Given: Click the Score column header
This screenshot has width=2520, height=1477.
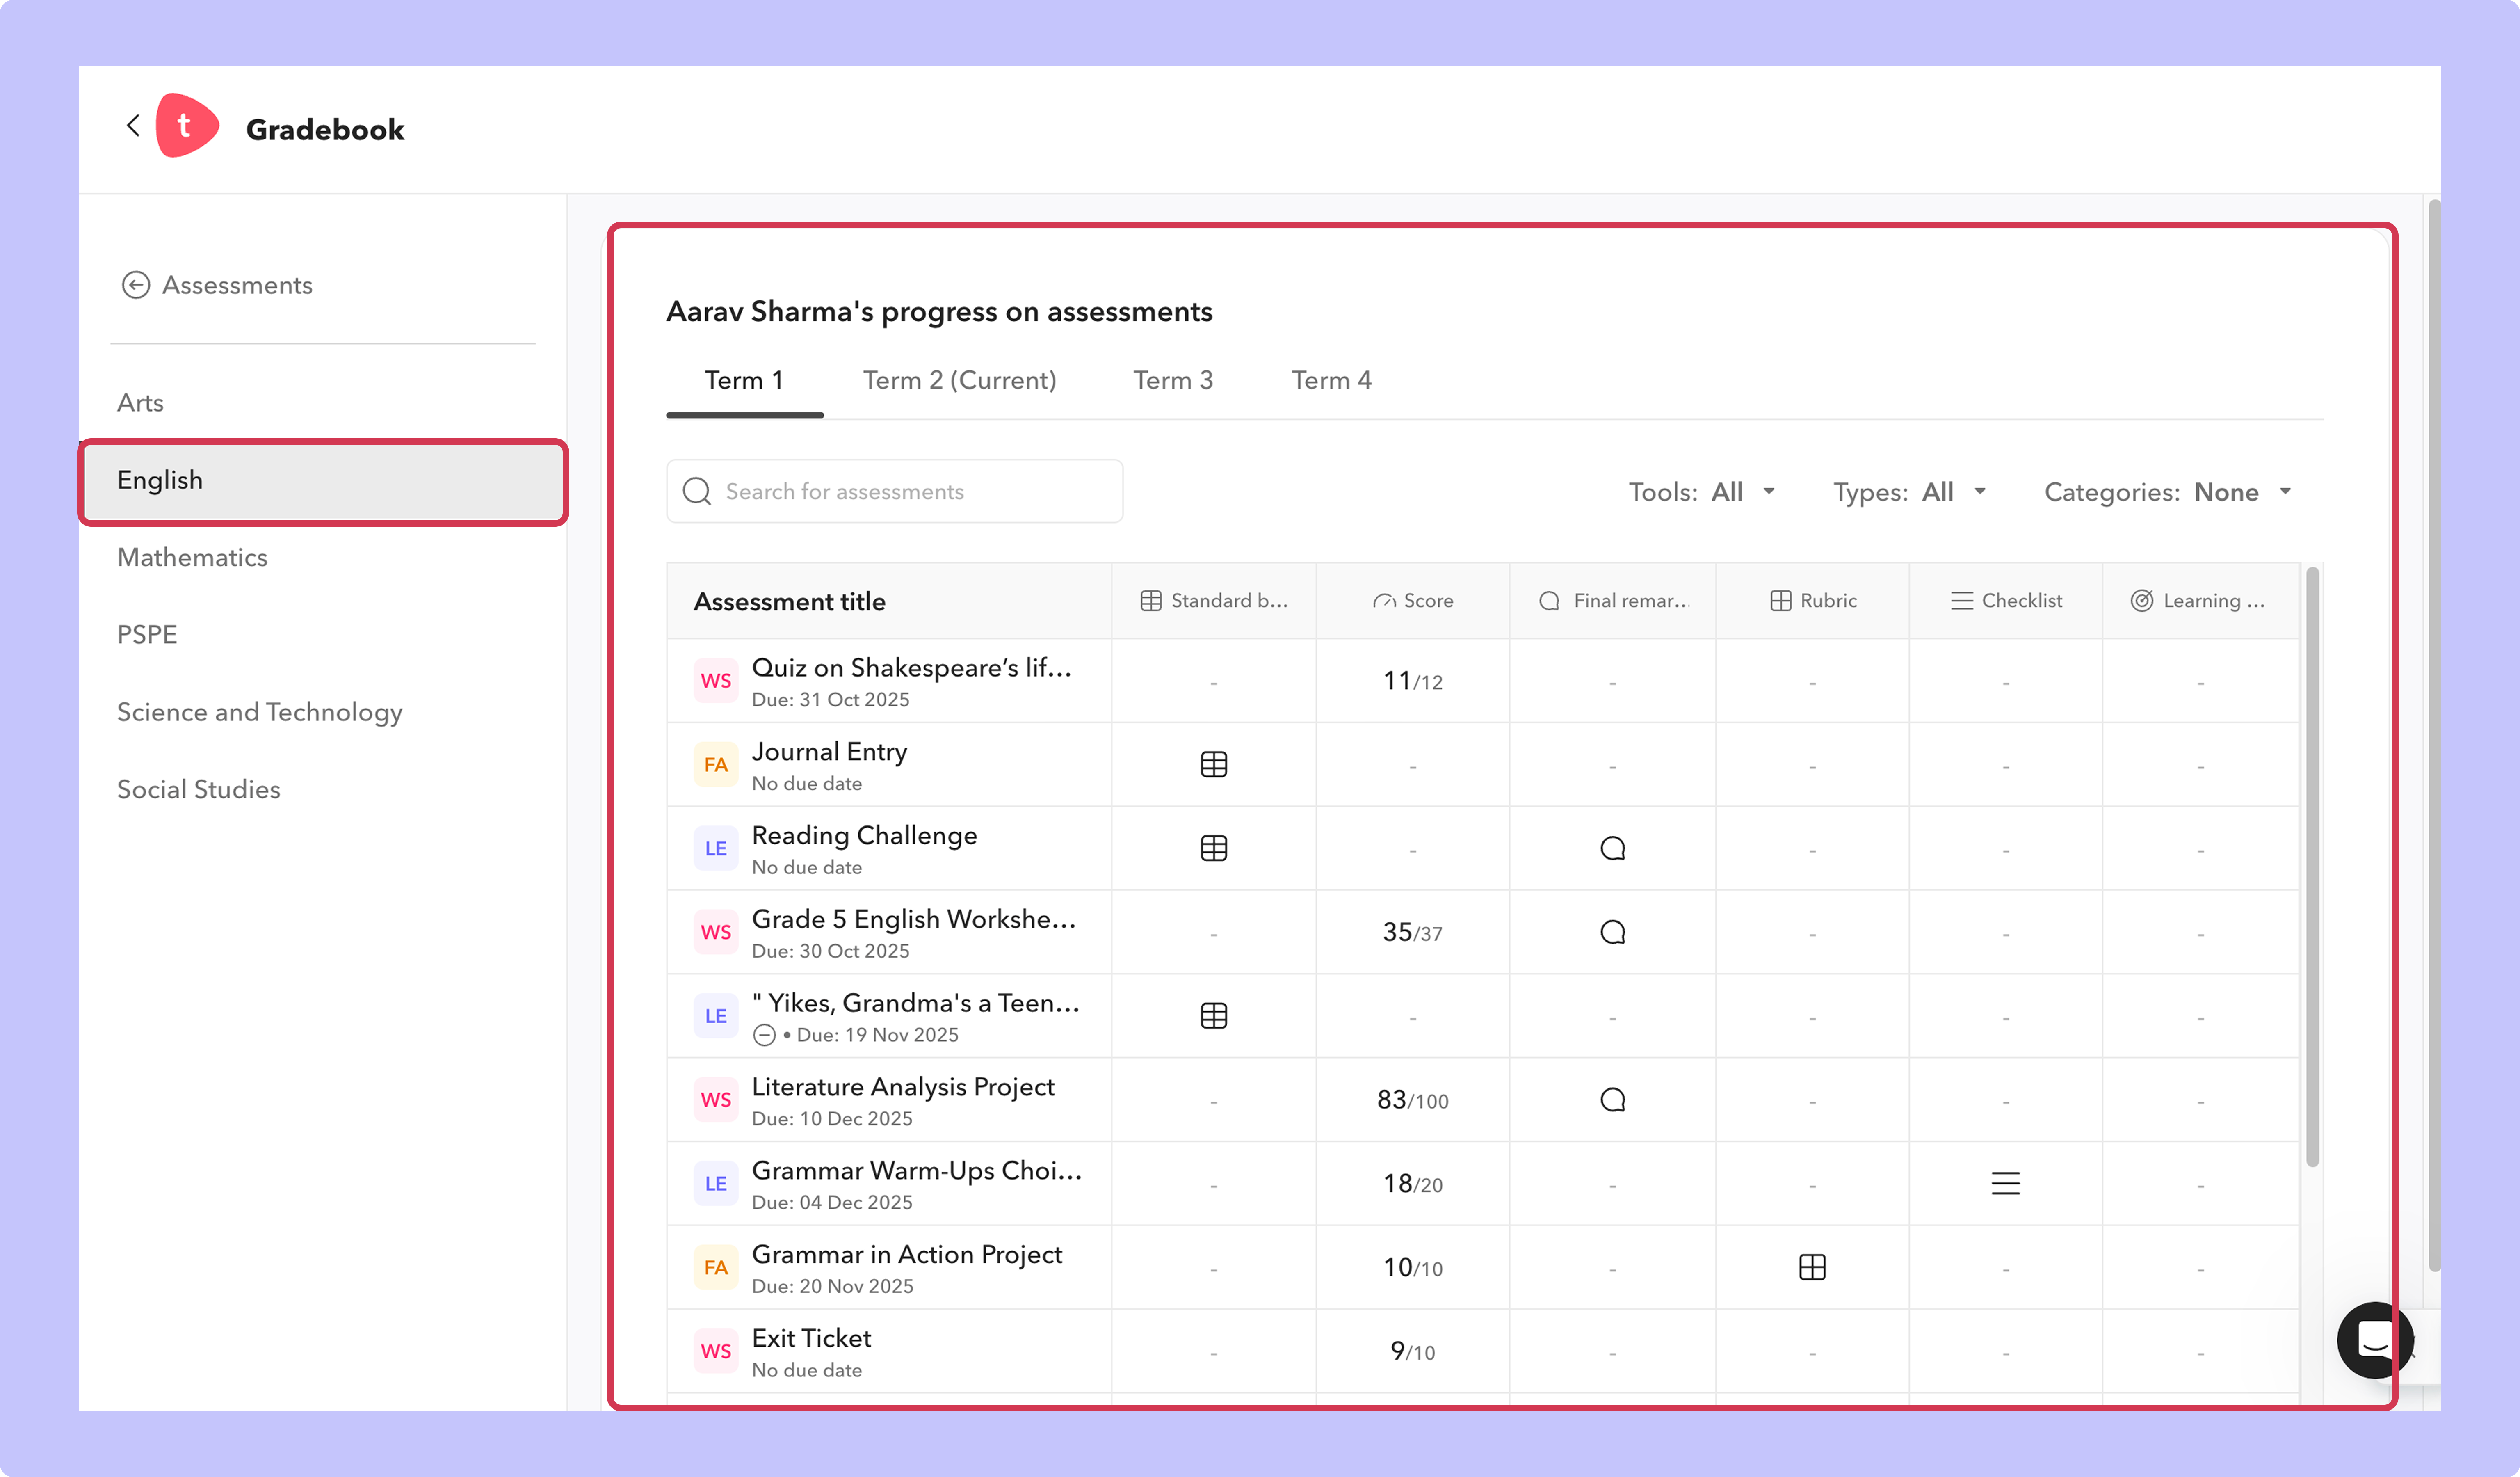Looking at the screenshot, I should click(x=1413, y=601).
